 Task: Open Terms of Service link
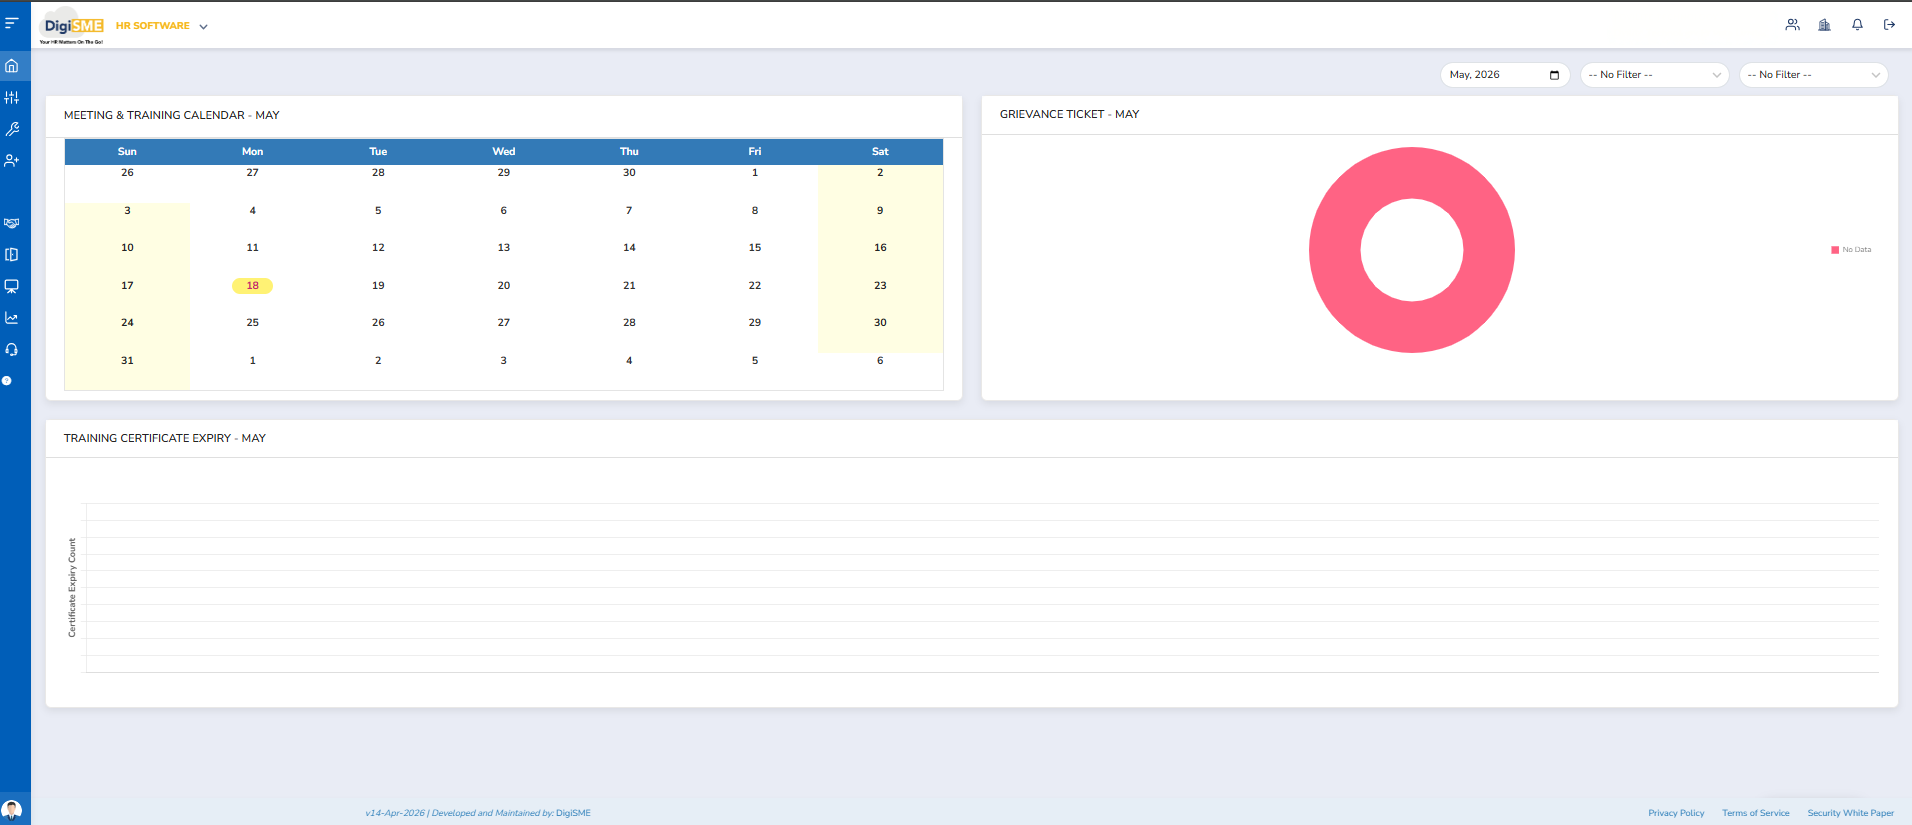click(1755, 813)
